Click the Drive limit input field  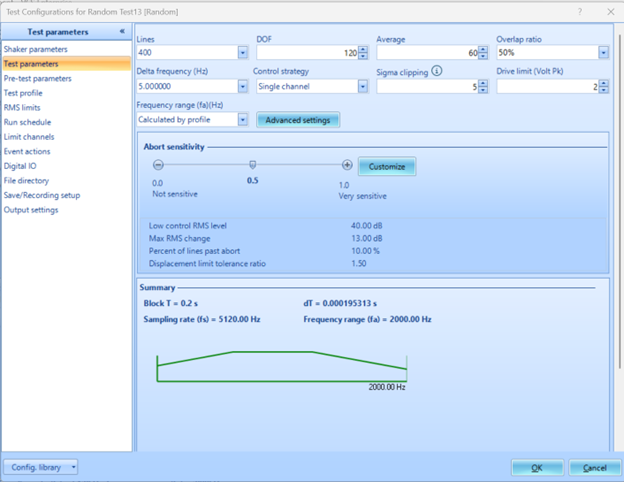(x=544, y=87)
